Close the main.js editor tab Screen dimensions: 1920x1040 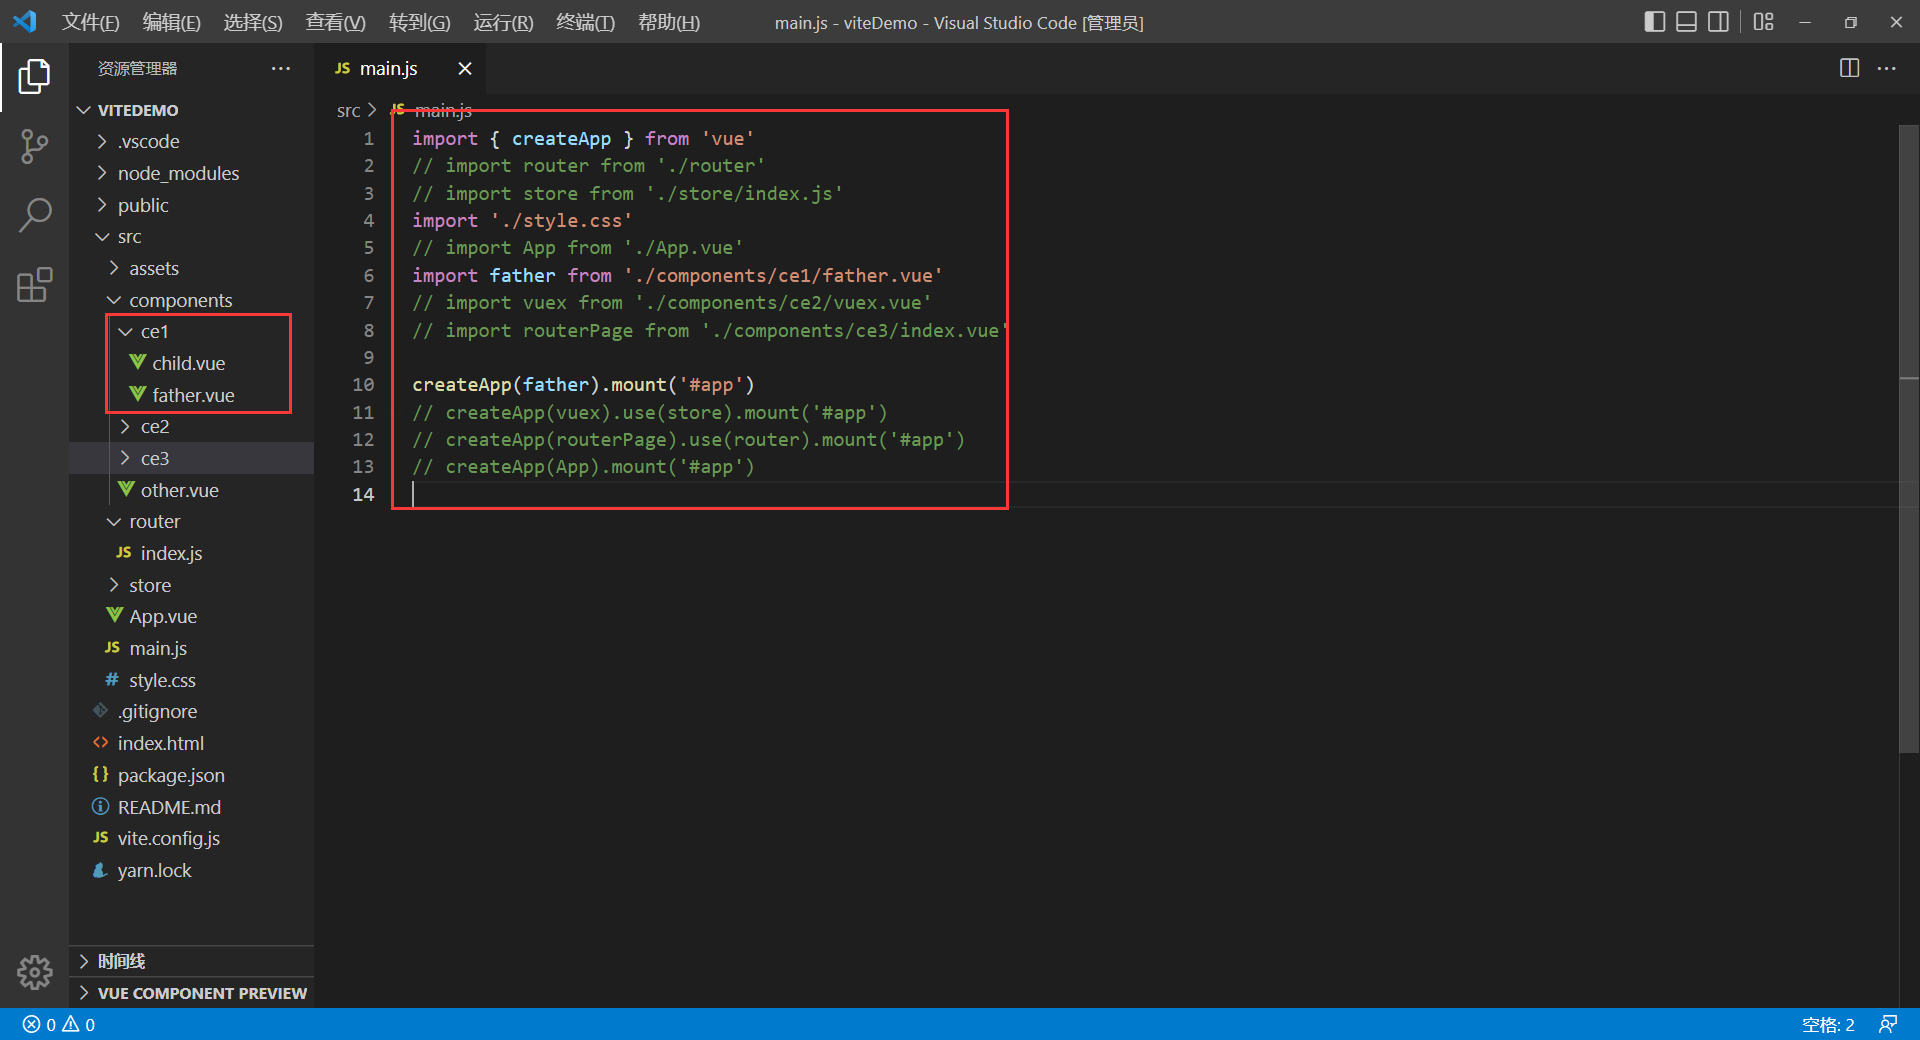[x=464, y=68]
